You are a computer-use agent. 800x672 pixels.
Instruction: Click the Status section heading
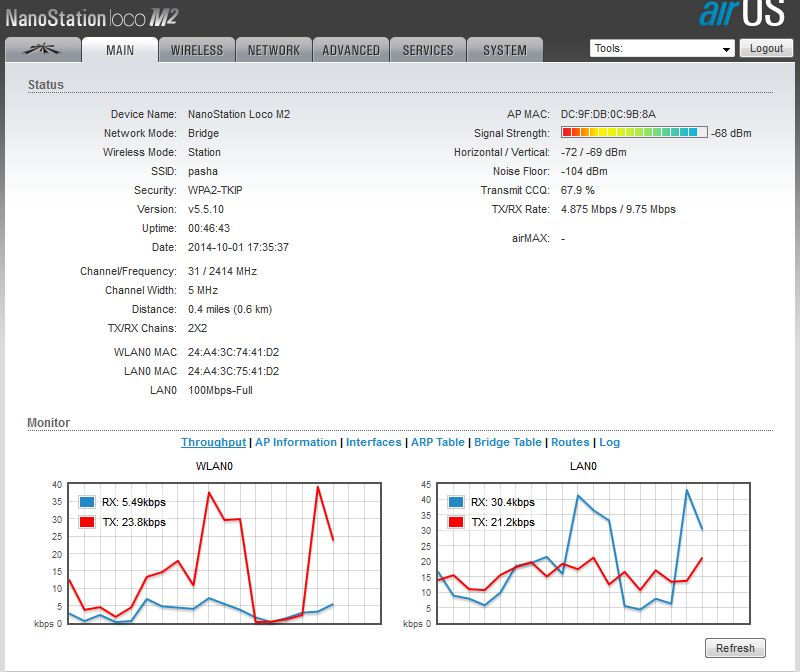pos(46,85)
